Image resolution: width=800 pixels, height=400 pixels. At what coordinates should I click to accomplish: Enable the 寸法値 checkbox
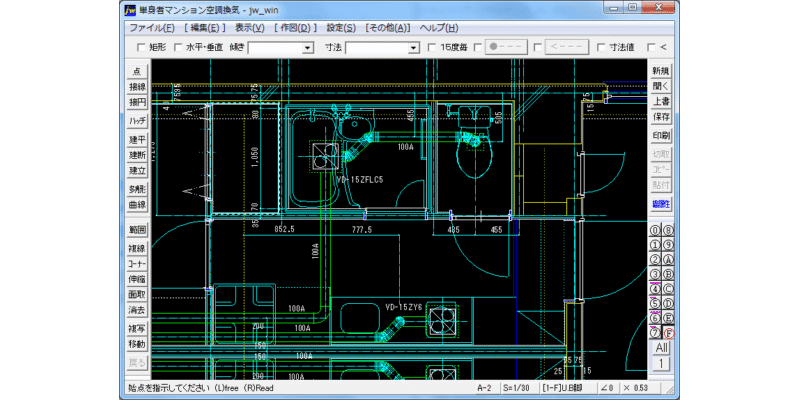[x=601, y=47]
